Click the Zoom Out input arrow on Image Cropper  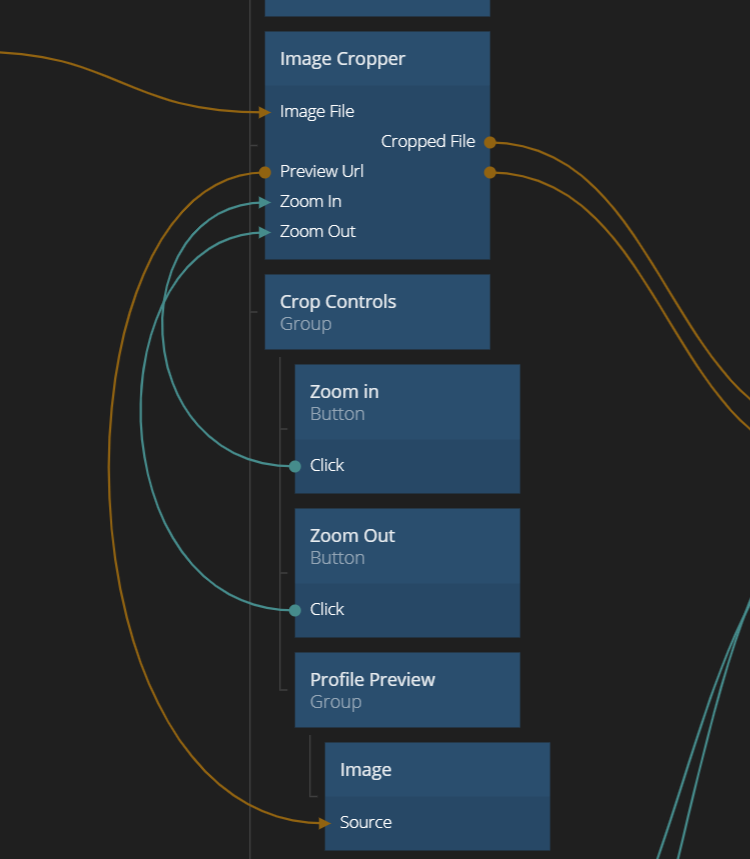tap(265, 232)
